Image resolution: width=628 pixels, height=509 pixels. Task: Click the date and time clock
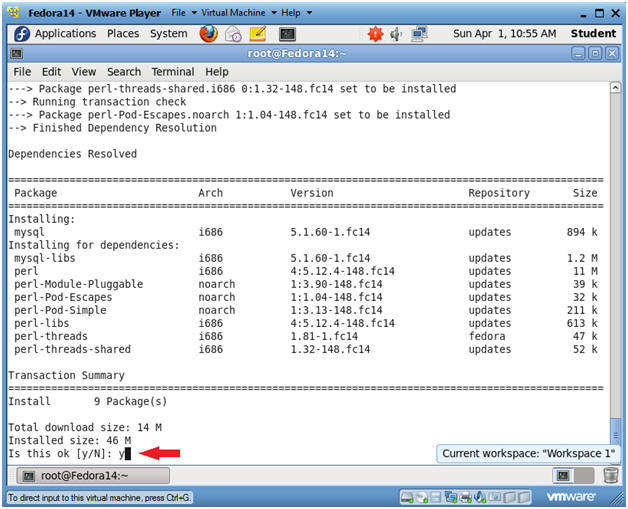pos(505,34)
